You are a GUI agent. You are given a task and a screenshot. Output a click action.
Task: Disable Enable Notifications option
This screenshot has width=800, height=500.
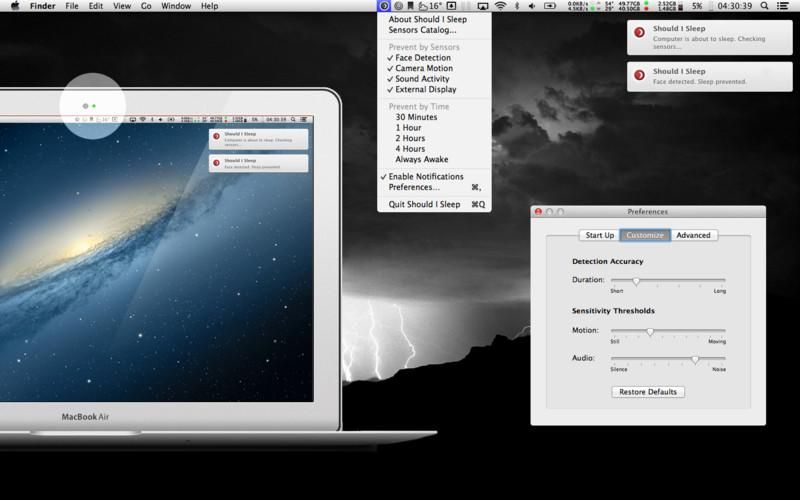point(426,177)
